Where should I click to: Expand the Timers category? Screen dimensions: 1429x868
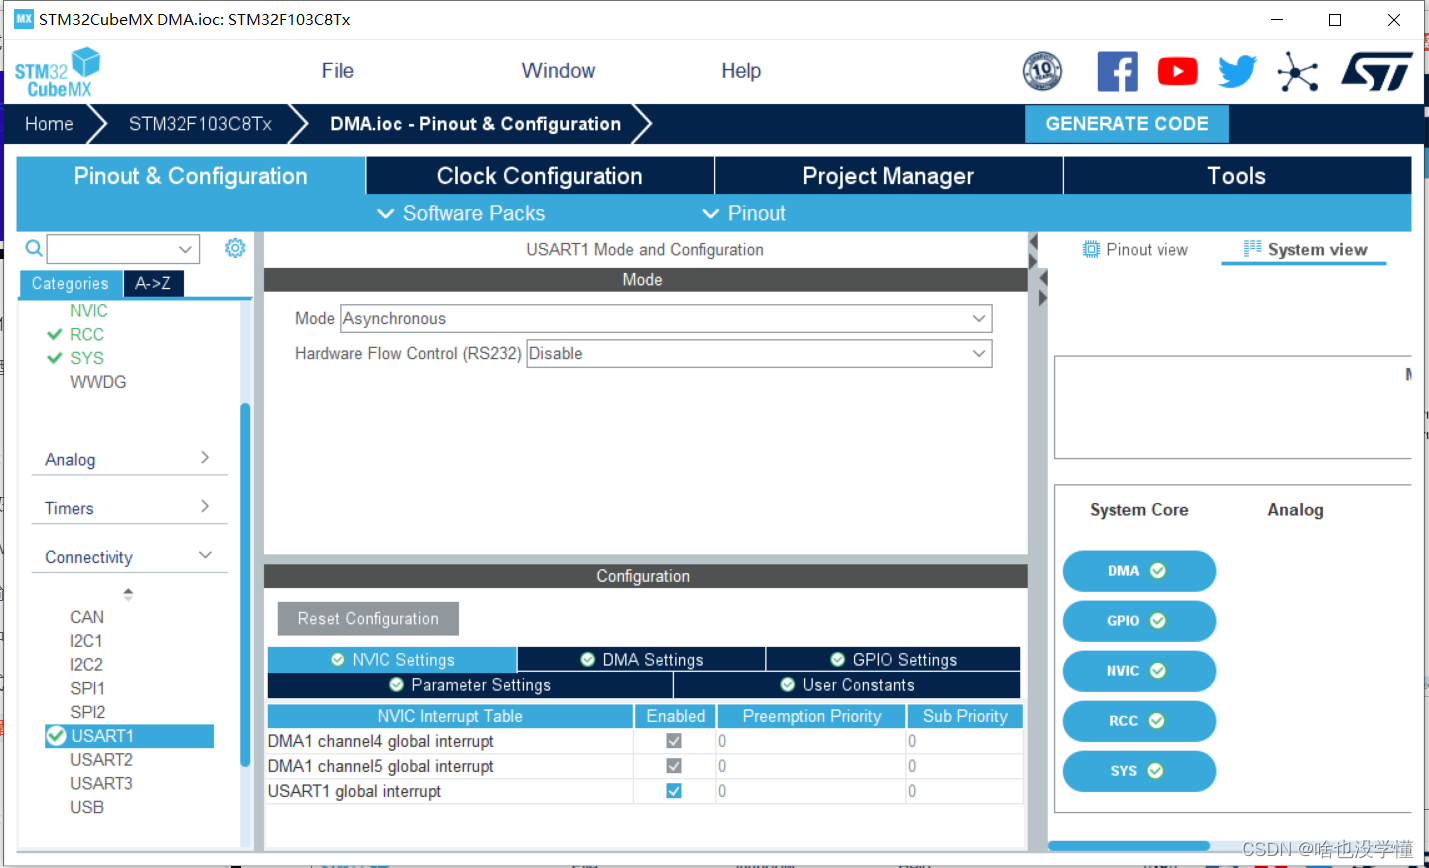129,508
